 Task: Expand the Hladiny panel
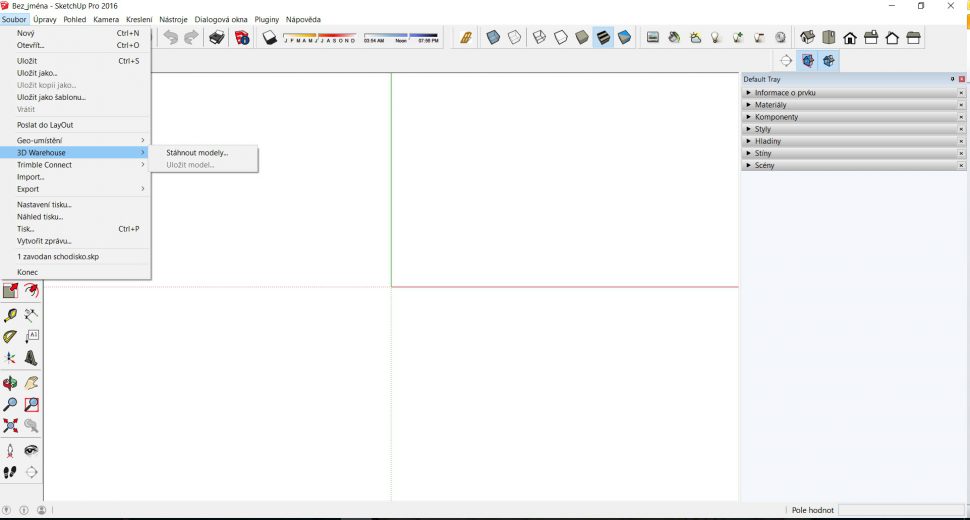(x=854, y=141)
